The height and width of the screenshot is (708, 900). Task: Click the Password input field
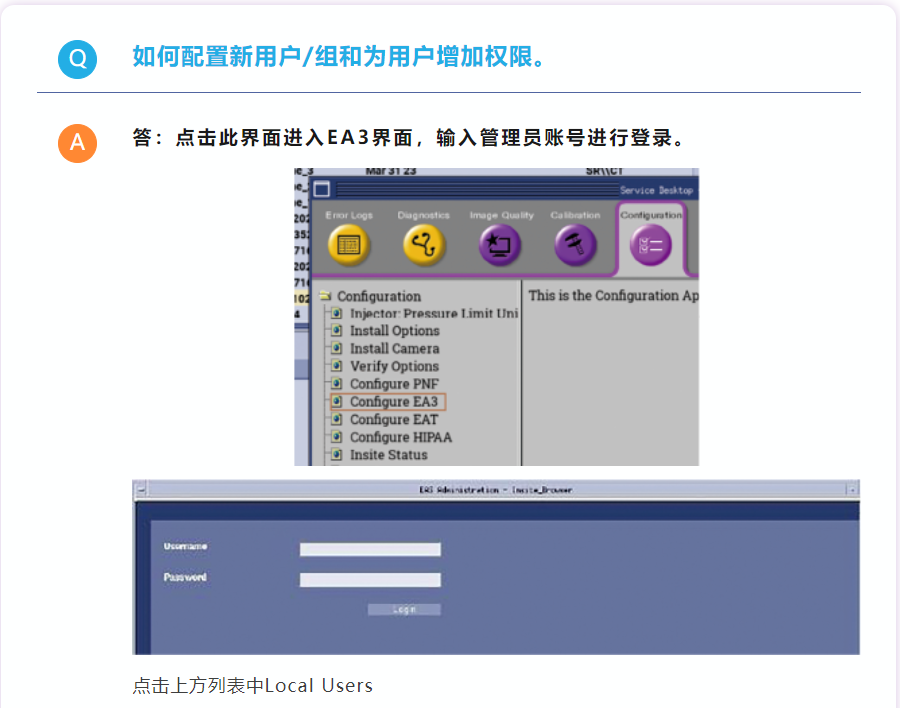pos(370,580)
